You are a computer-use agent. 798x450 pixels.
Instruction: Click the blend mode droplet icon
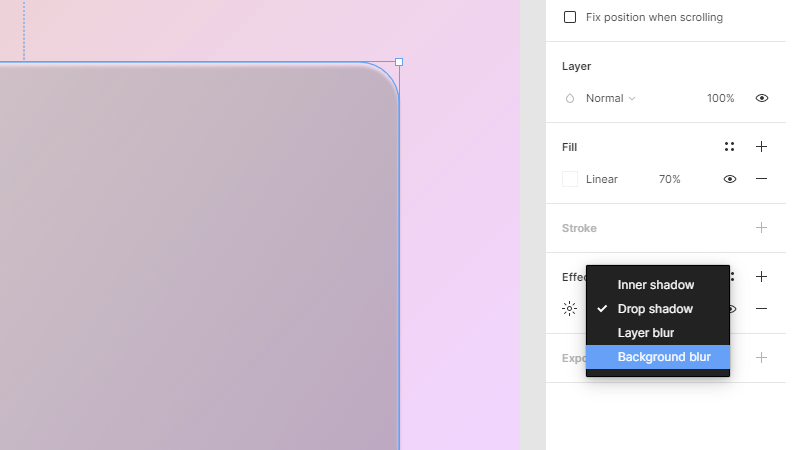(x=570, y=98)
